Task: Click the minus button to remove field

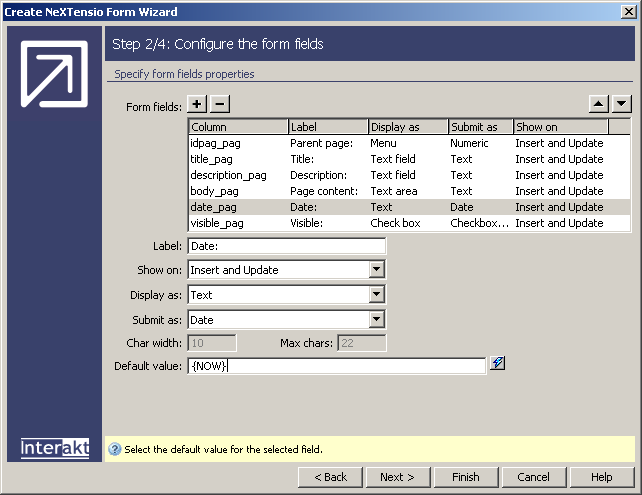Action: click(220, 104)
